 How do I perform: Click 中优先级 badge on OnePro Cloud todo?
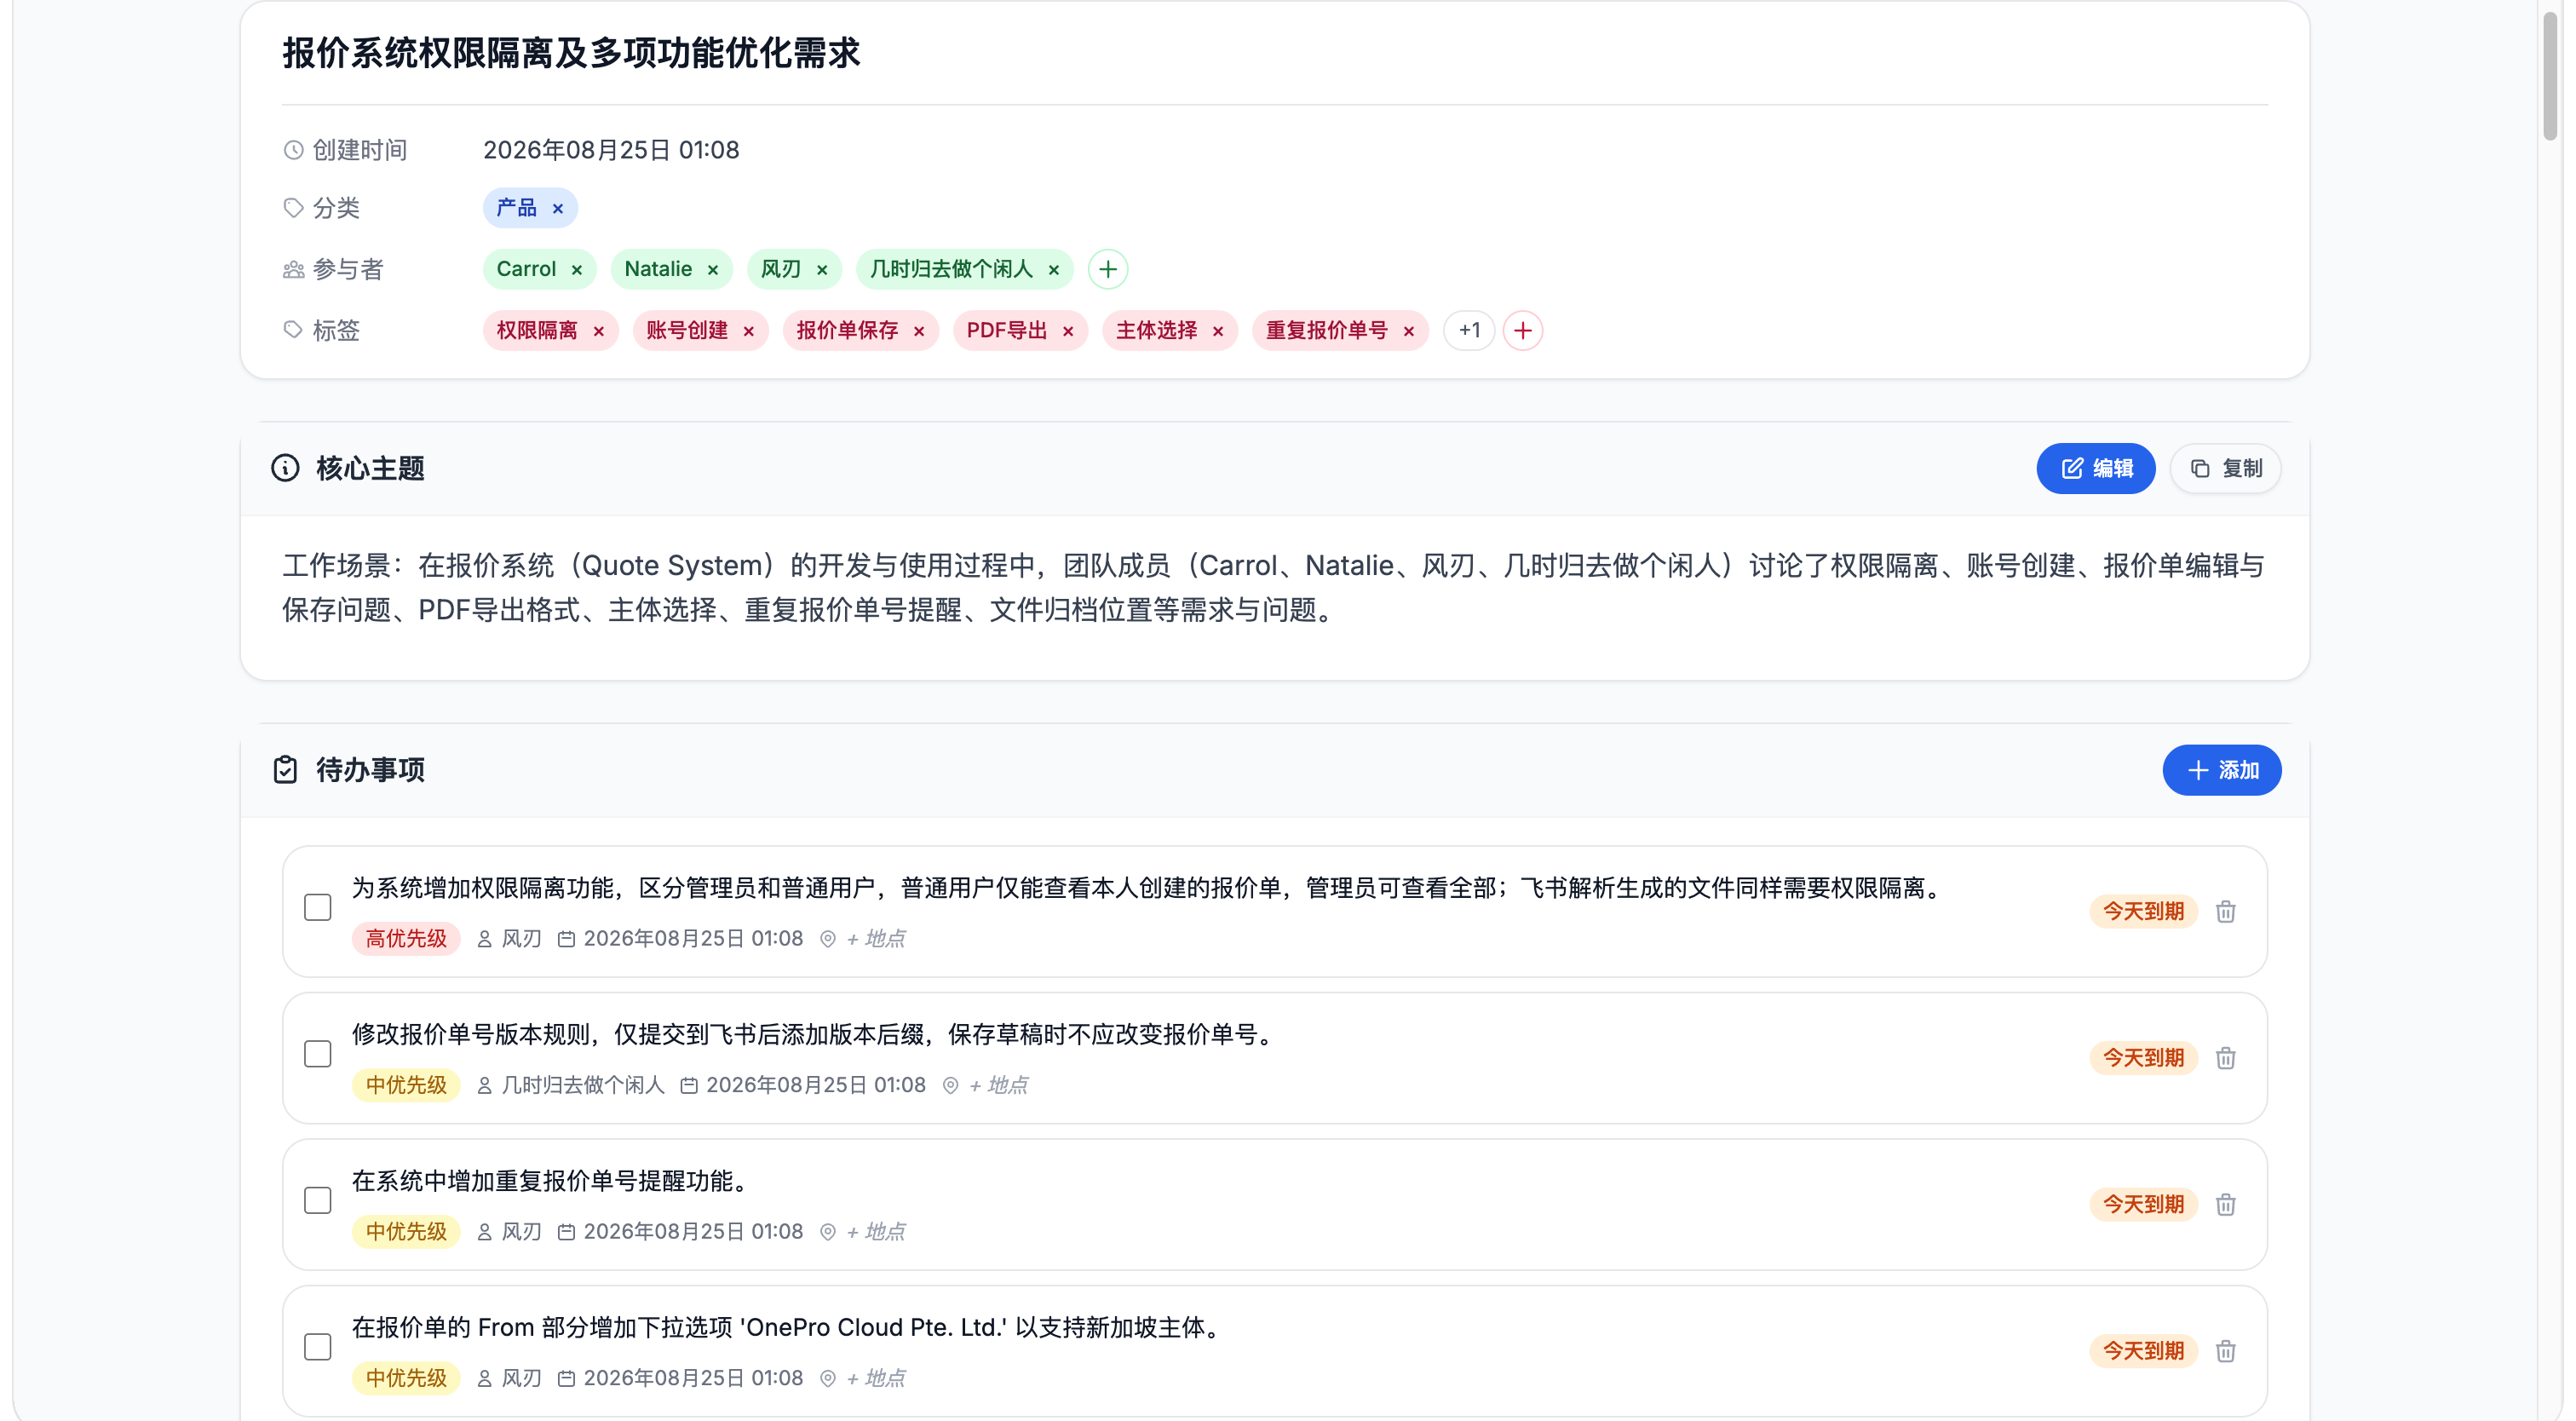(x=406, y=1378)
